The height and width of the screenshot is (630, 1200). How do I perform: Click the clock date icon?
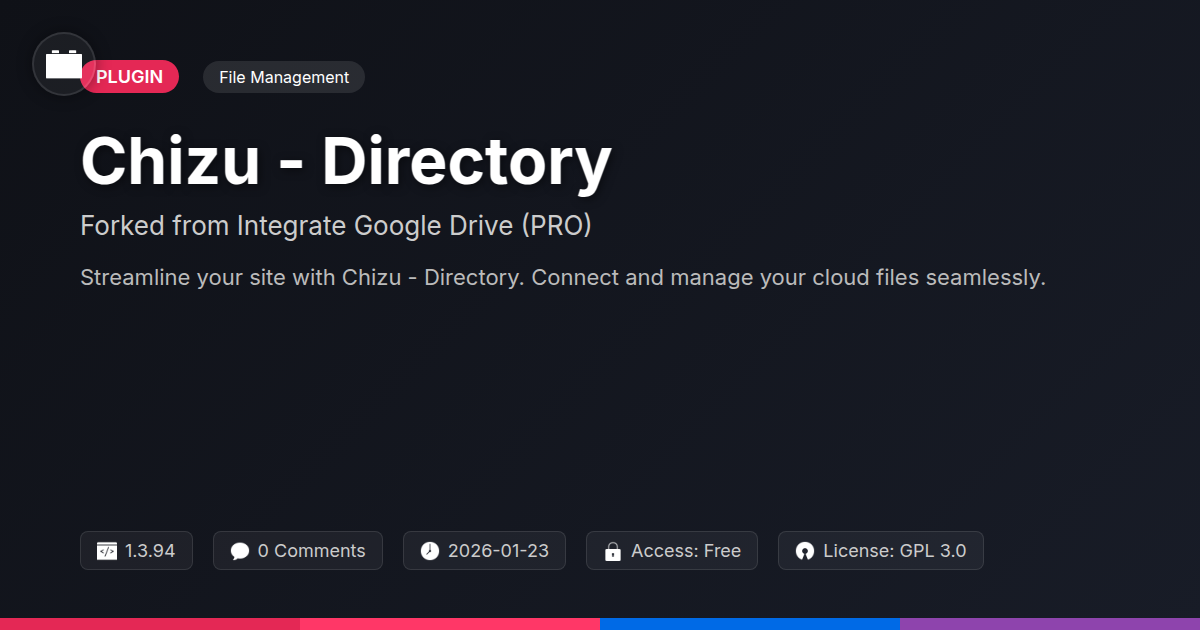click(430, 551)
